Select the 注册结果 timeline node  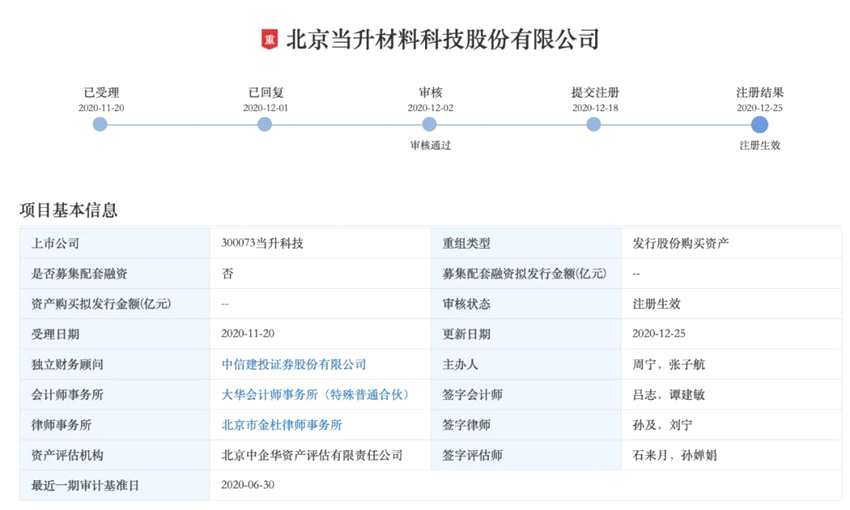[759, 125]
